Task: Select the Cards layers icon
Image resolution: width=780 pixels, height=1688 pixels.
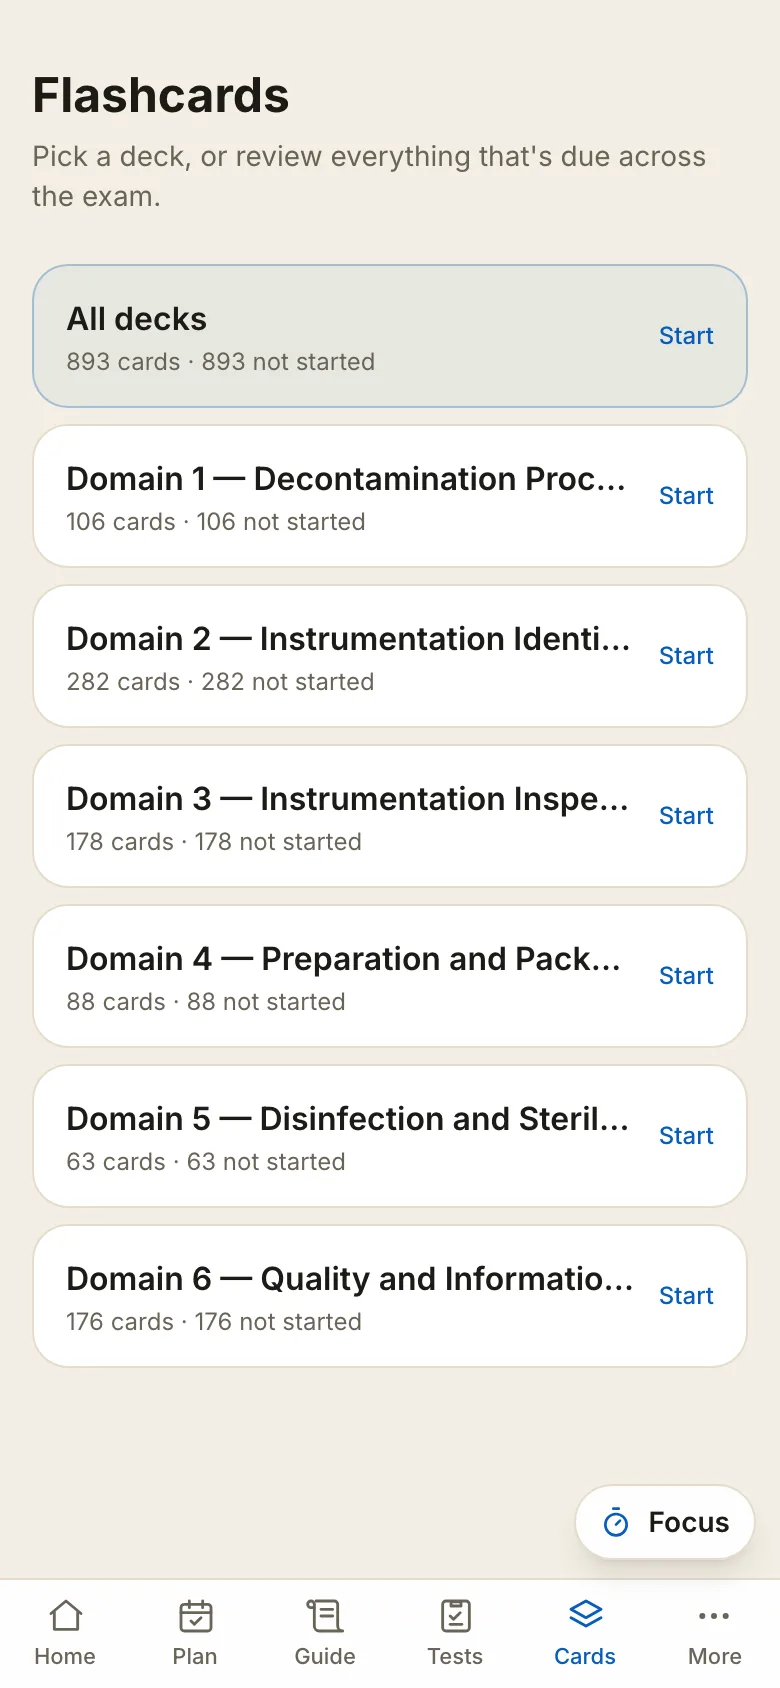Action: pyautogui.click(x=585, y=1613)
